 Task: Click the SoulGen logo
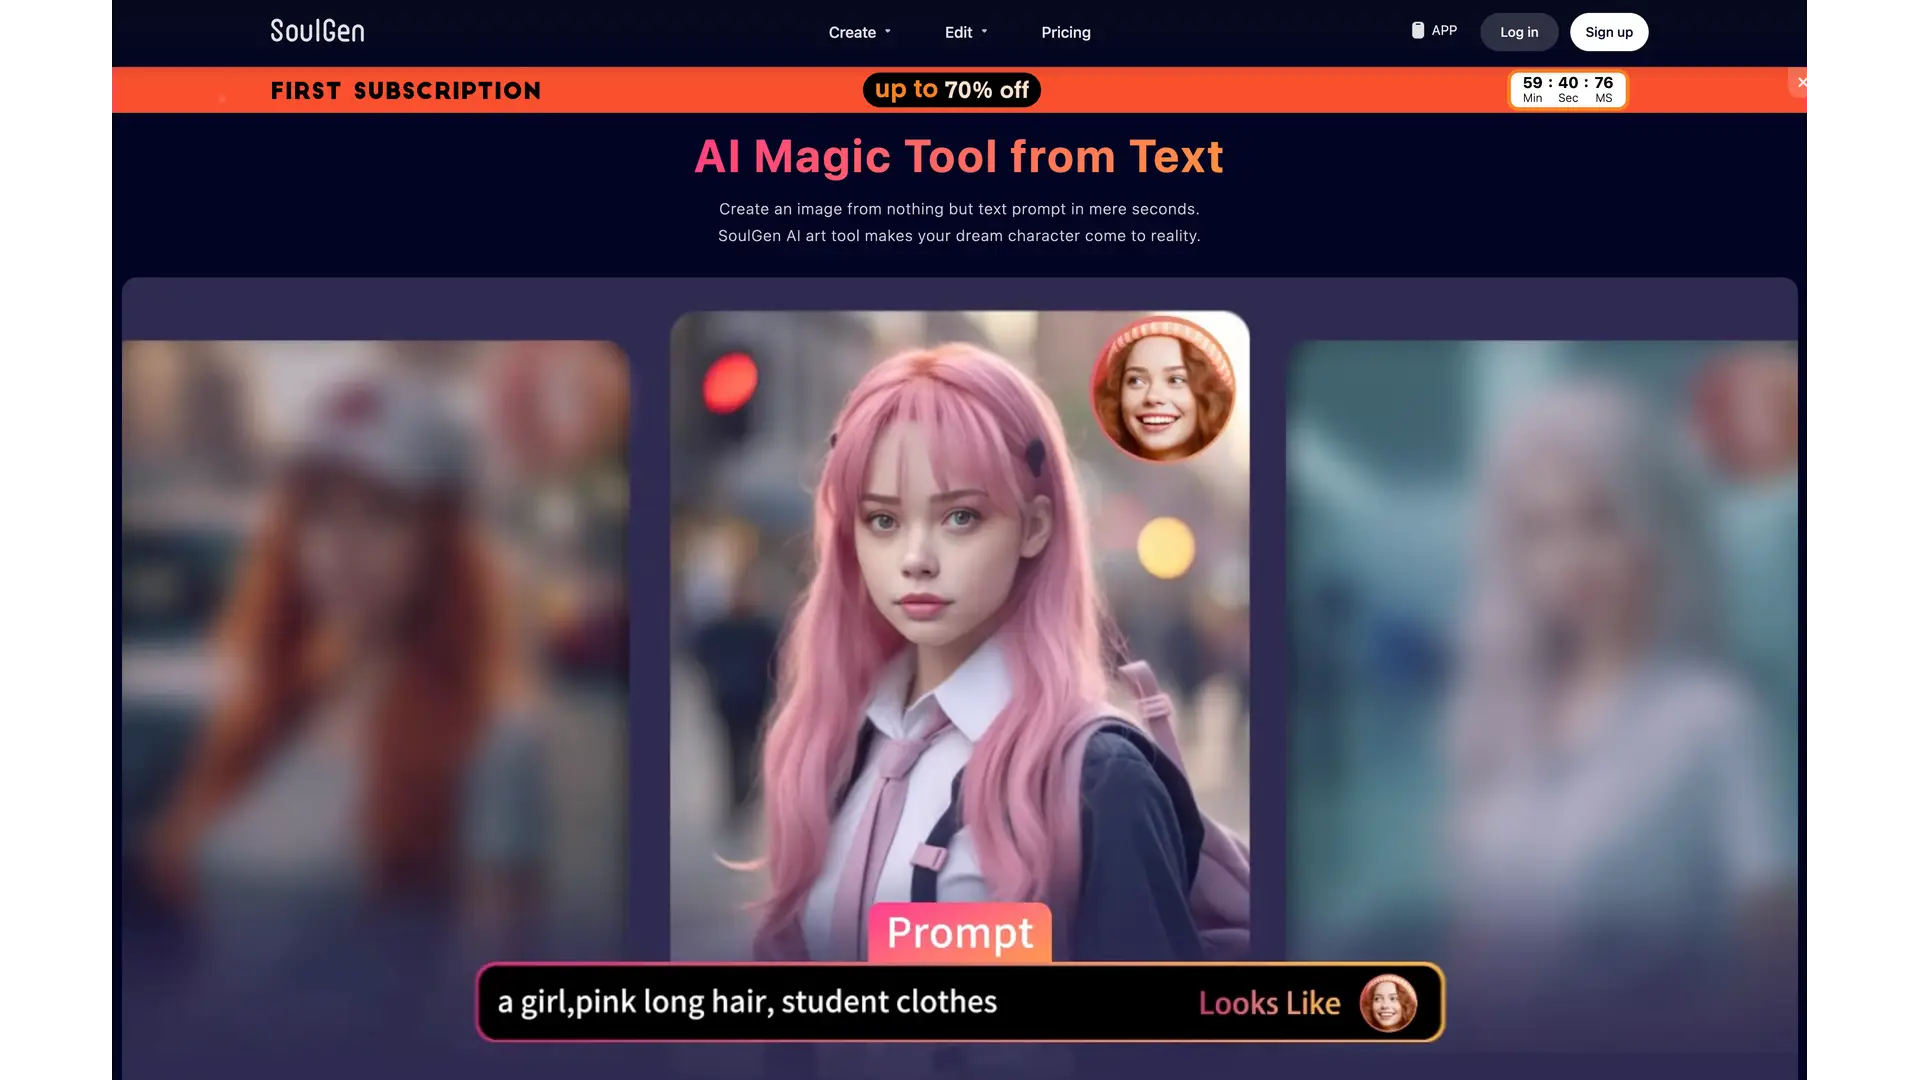317,31
